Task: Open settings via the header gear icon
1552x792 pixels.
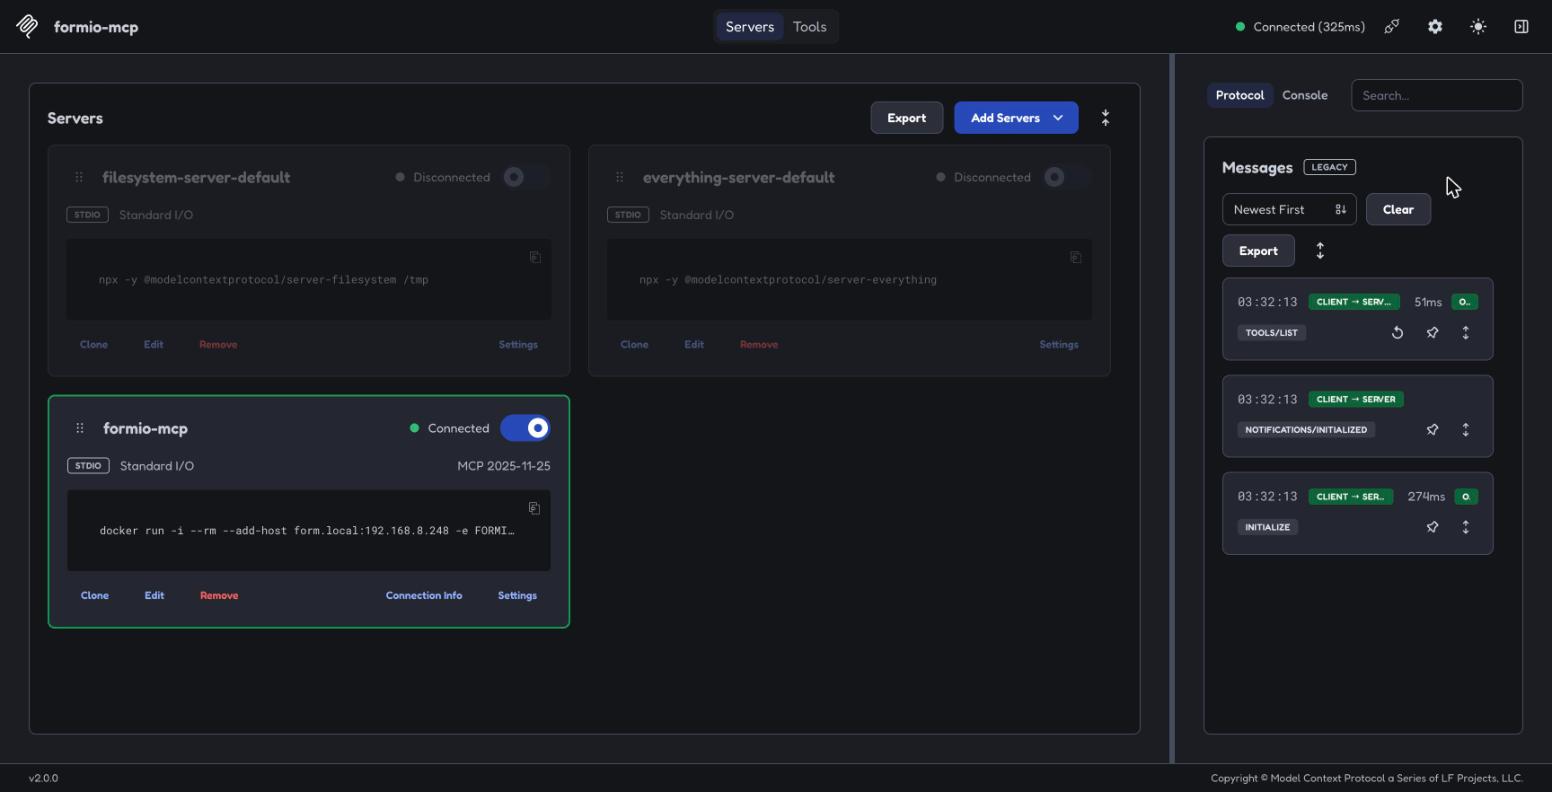Action: point(1435,27)
